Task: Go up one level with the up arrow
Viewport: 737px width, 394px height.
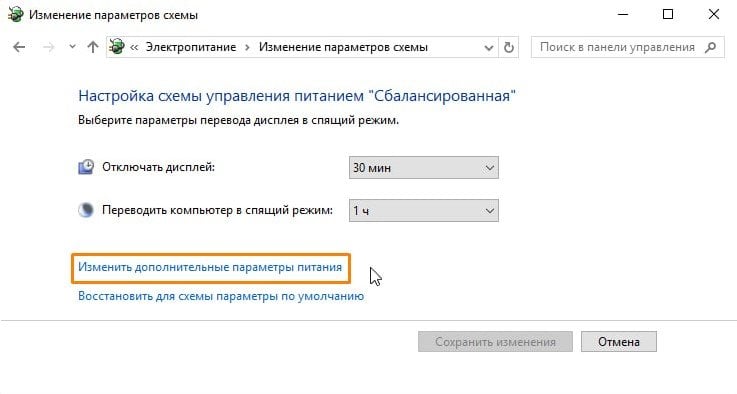Action: tap(93, 47)
